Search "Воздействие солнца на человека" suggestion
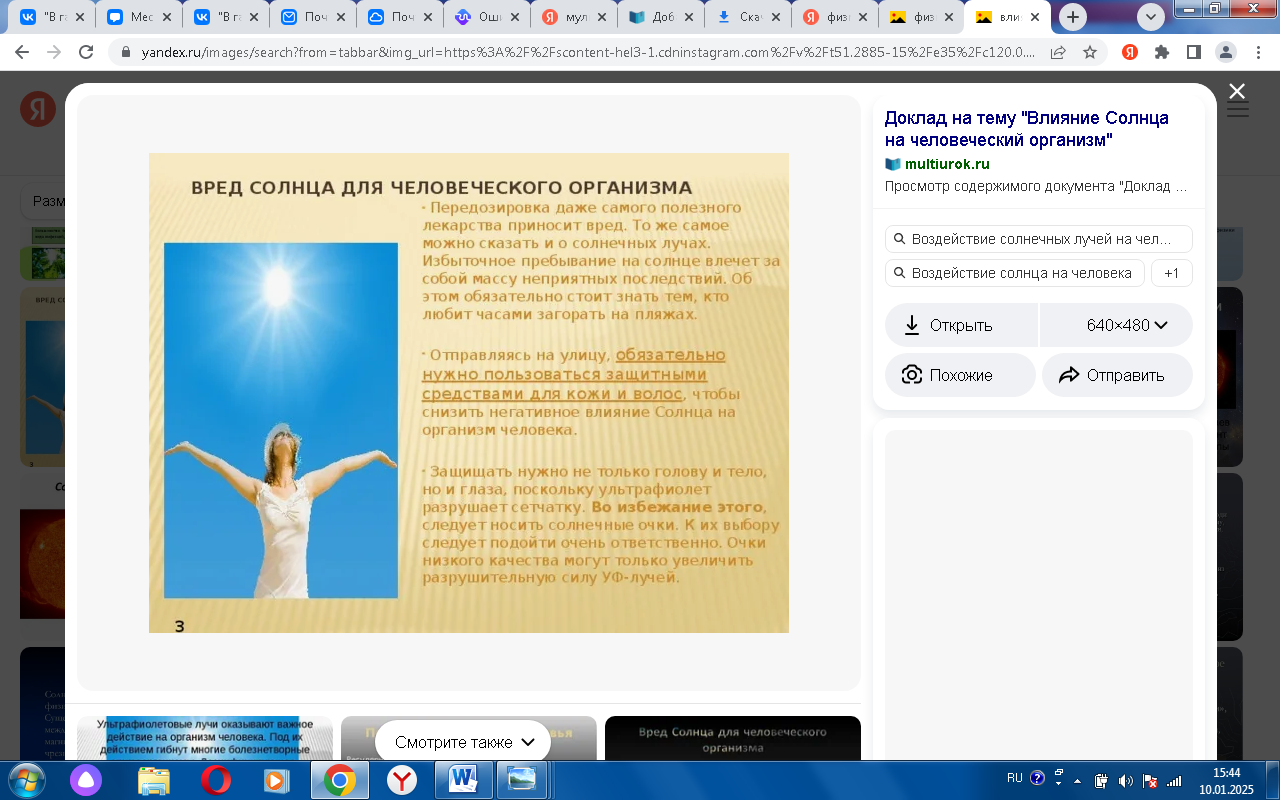This screenshot has height=800, width=1280. pyautogui.click(x=1014, y=273)
